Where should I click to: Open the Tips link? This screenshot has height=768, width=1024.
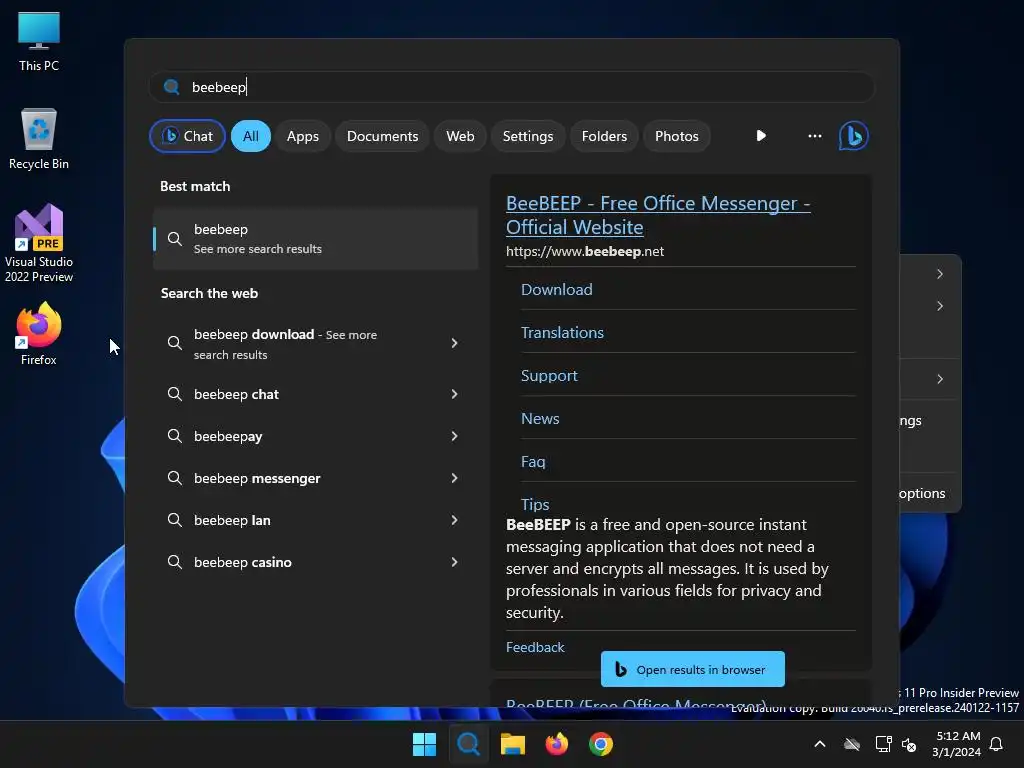[535, 504]
